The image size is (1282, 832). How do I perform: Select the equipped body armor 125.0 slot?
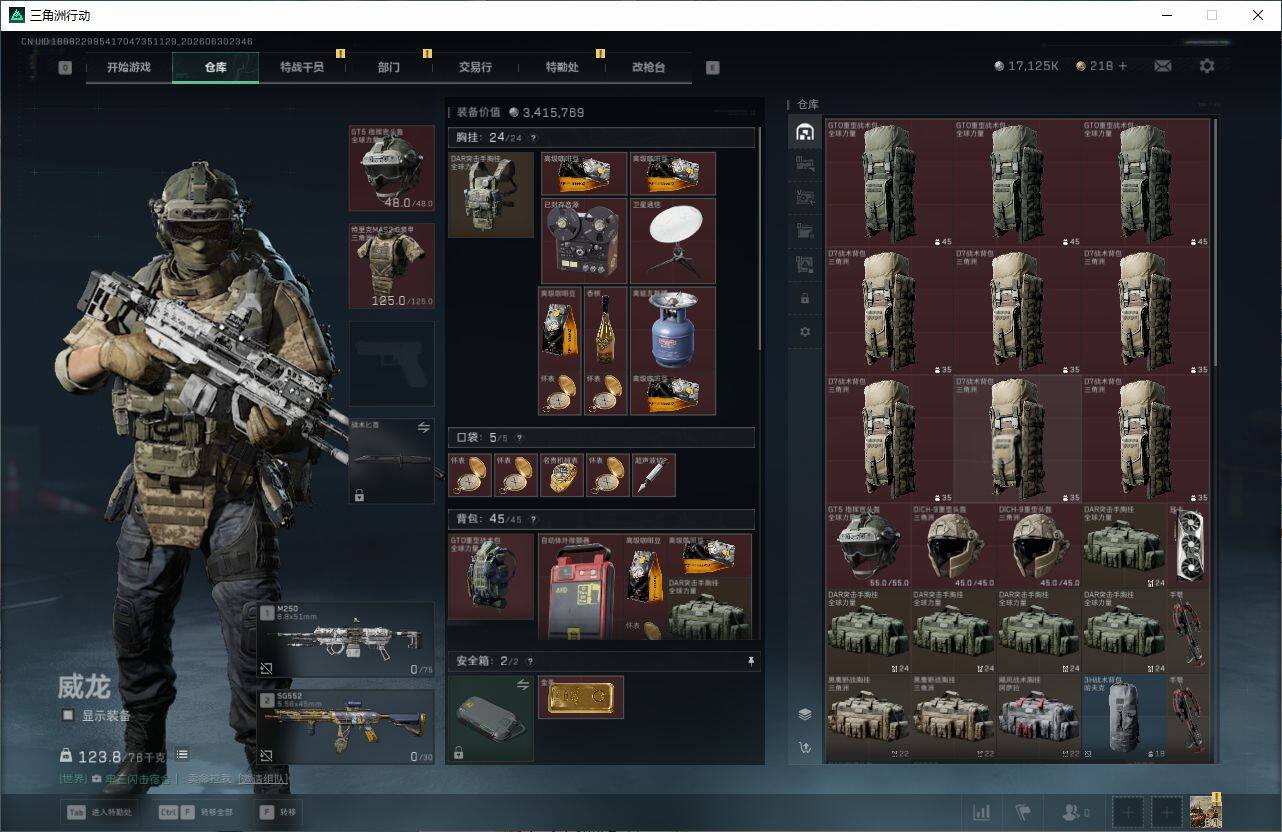pyautogui.click(x=391, y=266)
